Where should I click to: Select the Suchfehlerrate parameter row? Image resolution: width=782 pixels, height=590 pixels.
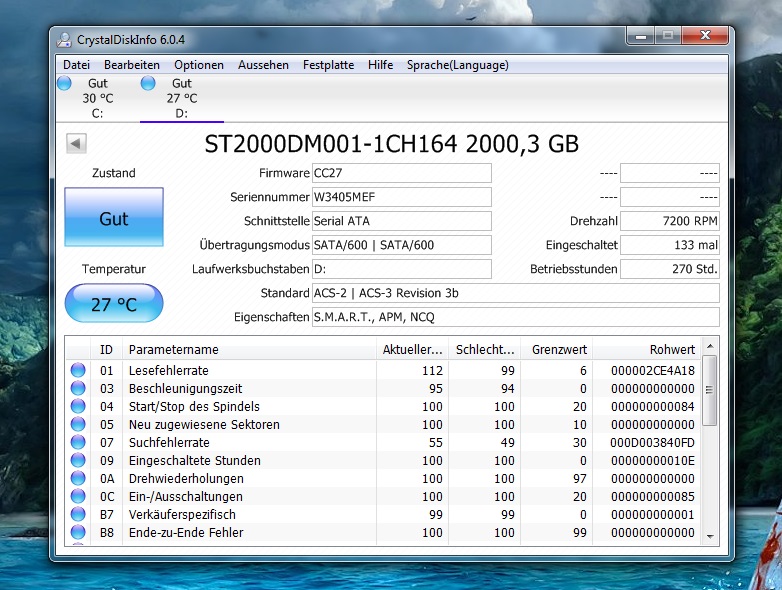point(383,442)
